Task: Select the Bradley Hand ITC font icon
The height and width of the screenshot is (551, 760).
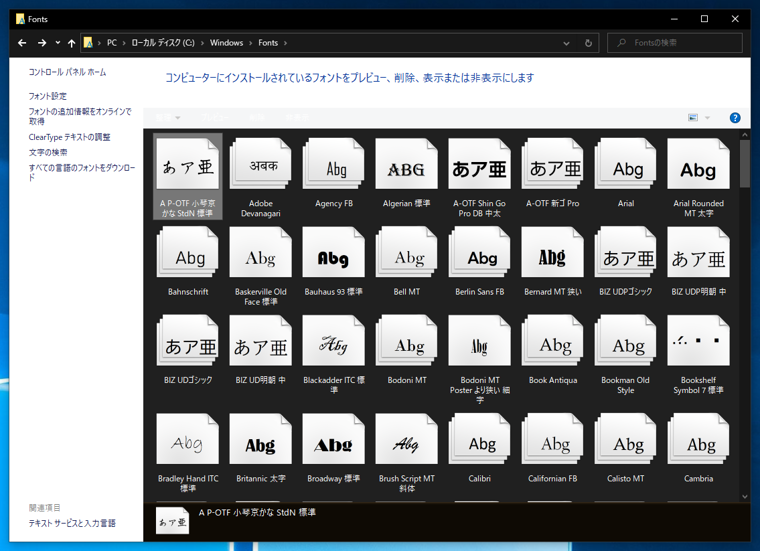Action: coord(188,439)
